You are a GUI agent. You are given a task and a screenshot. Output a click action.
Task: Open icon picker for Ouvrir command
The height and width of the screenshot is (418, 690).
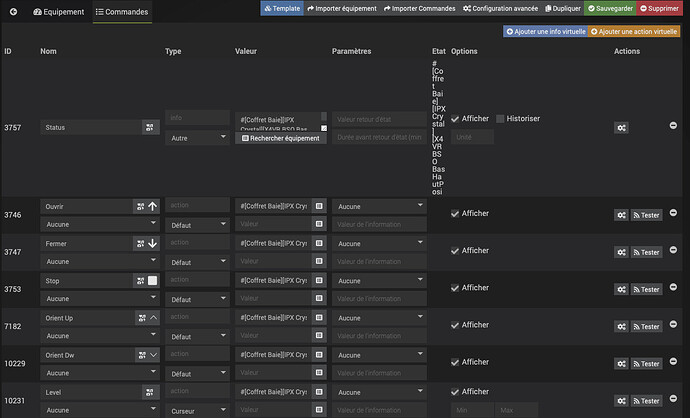[140, 206]
